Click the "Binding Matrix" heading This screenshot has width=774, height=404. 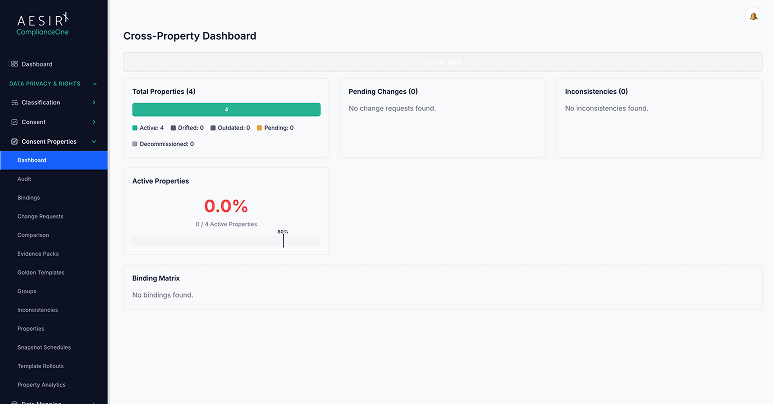[x=156, y=279]
